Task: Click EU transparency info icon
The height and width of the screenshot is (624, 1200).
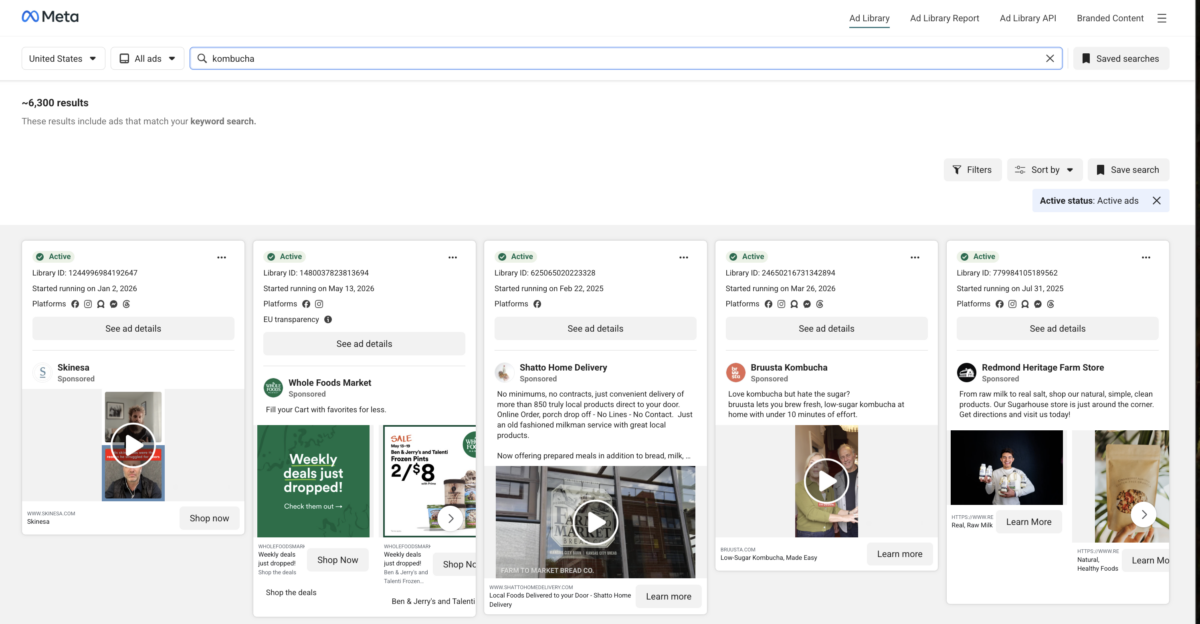Action: (x=328, y=320)
